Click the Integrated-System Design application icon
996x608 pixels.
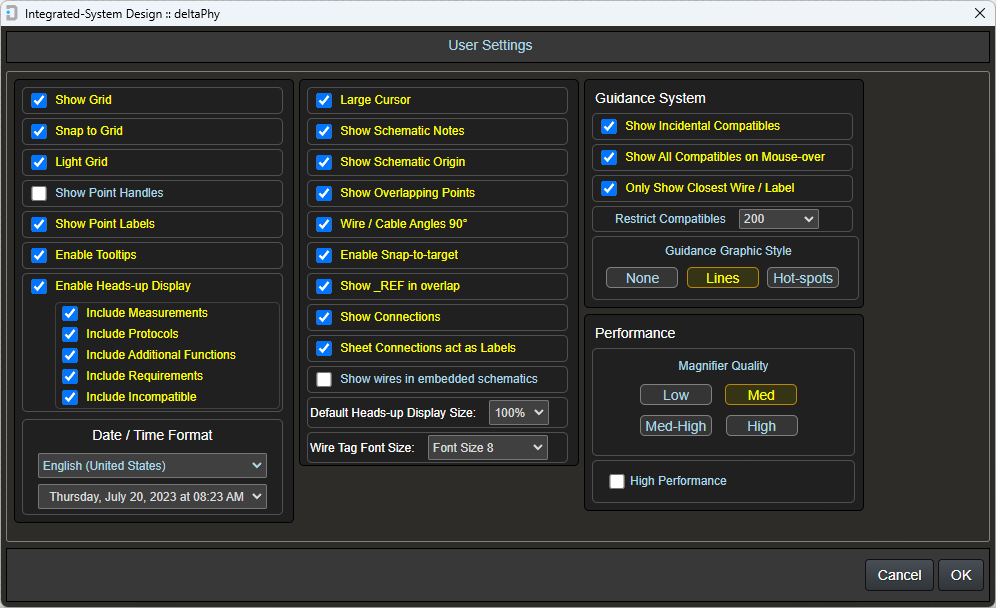coord(13,13)
